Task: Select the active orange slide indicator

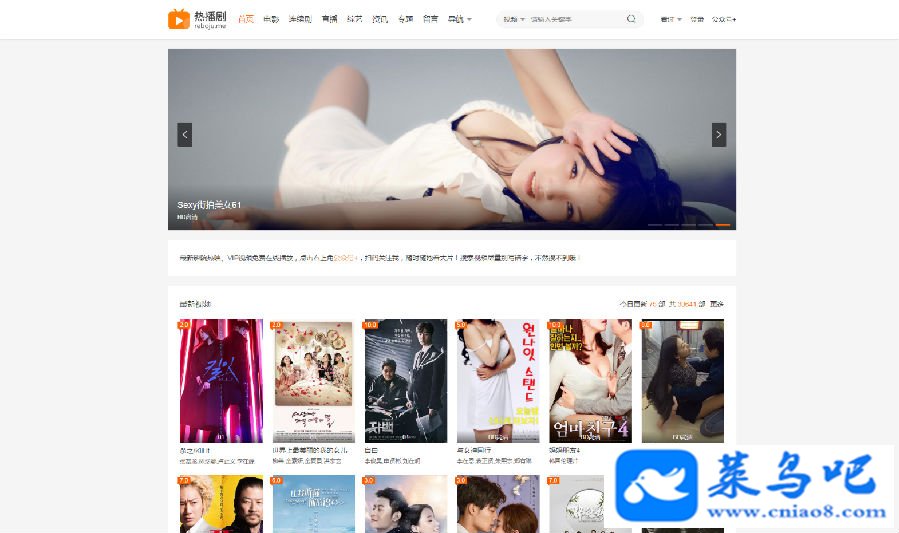Action: tap(722, 225)
